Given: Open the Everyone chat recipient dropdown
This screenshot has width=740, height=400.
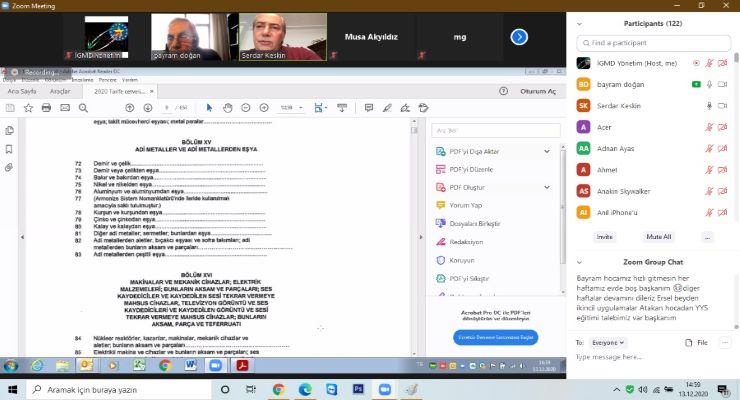Looking at the screenshot, I should pyautogui.click(x=608, y=342).
